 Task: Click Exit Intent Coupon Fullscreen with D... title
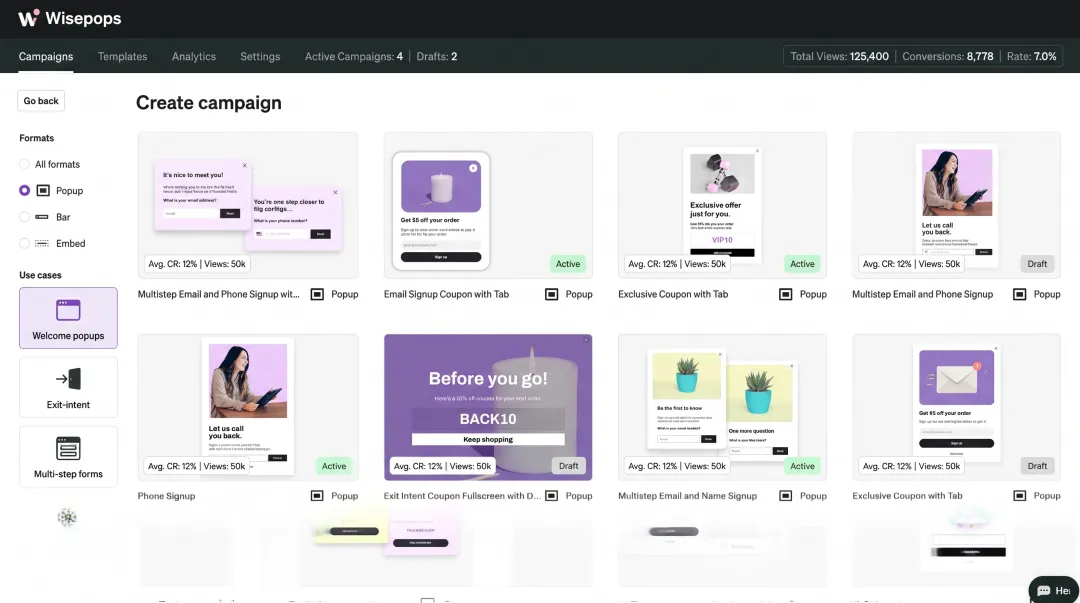tap(462, 495)
